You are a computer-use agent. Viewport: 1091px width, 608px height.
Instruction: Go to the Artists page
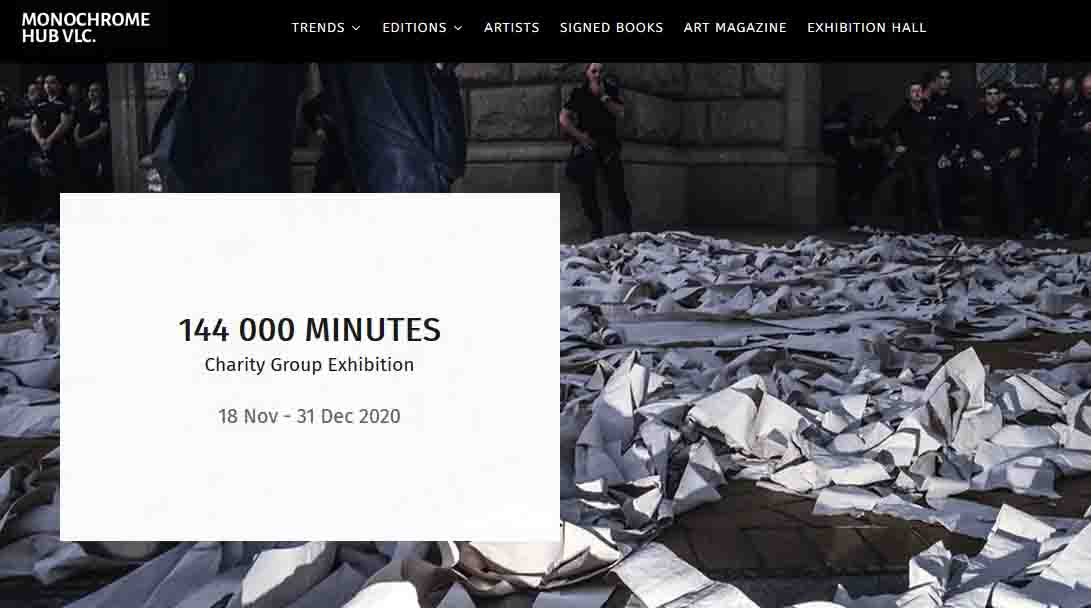coord(511,28)
